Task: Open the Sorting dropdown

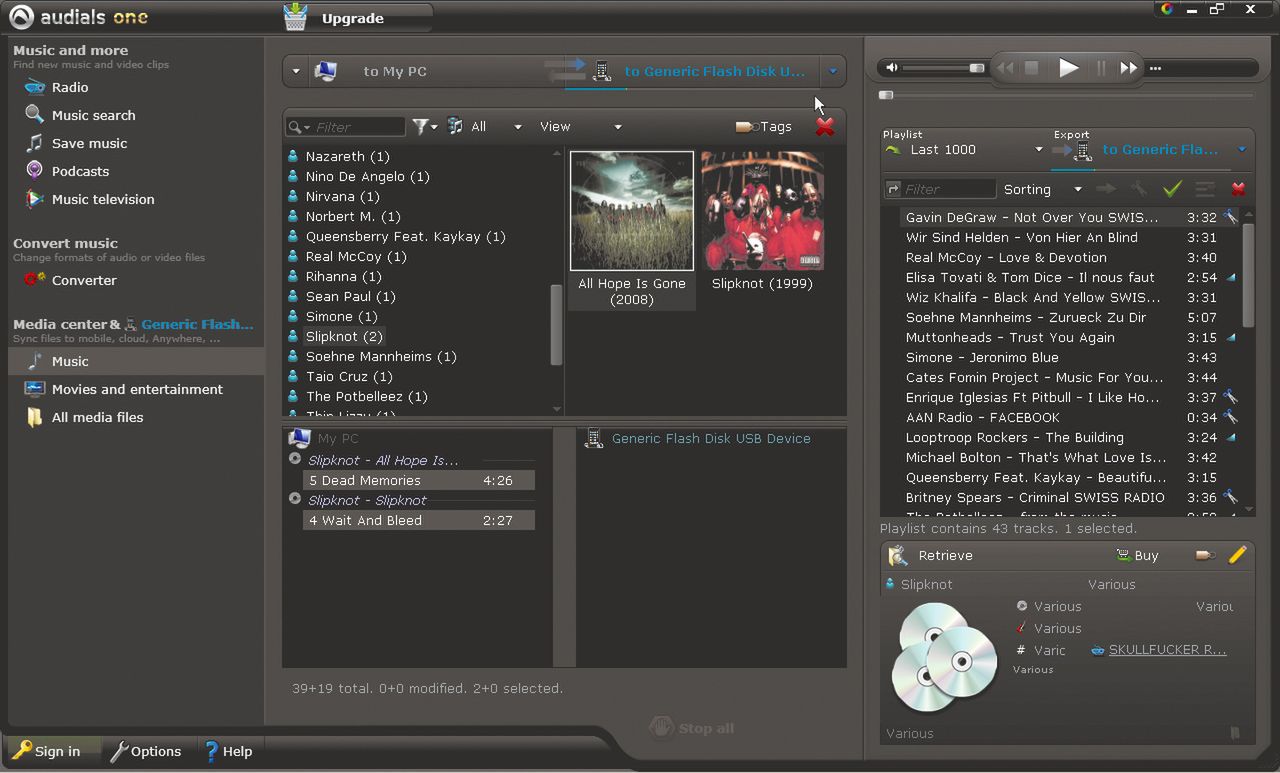Action: click(x=1043, y=189)
